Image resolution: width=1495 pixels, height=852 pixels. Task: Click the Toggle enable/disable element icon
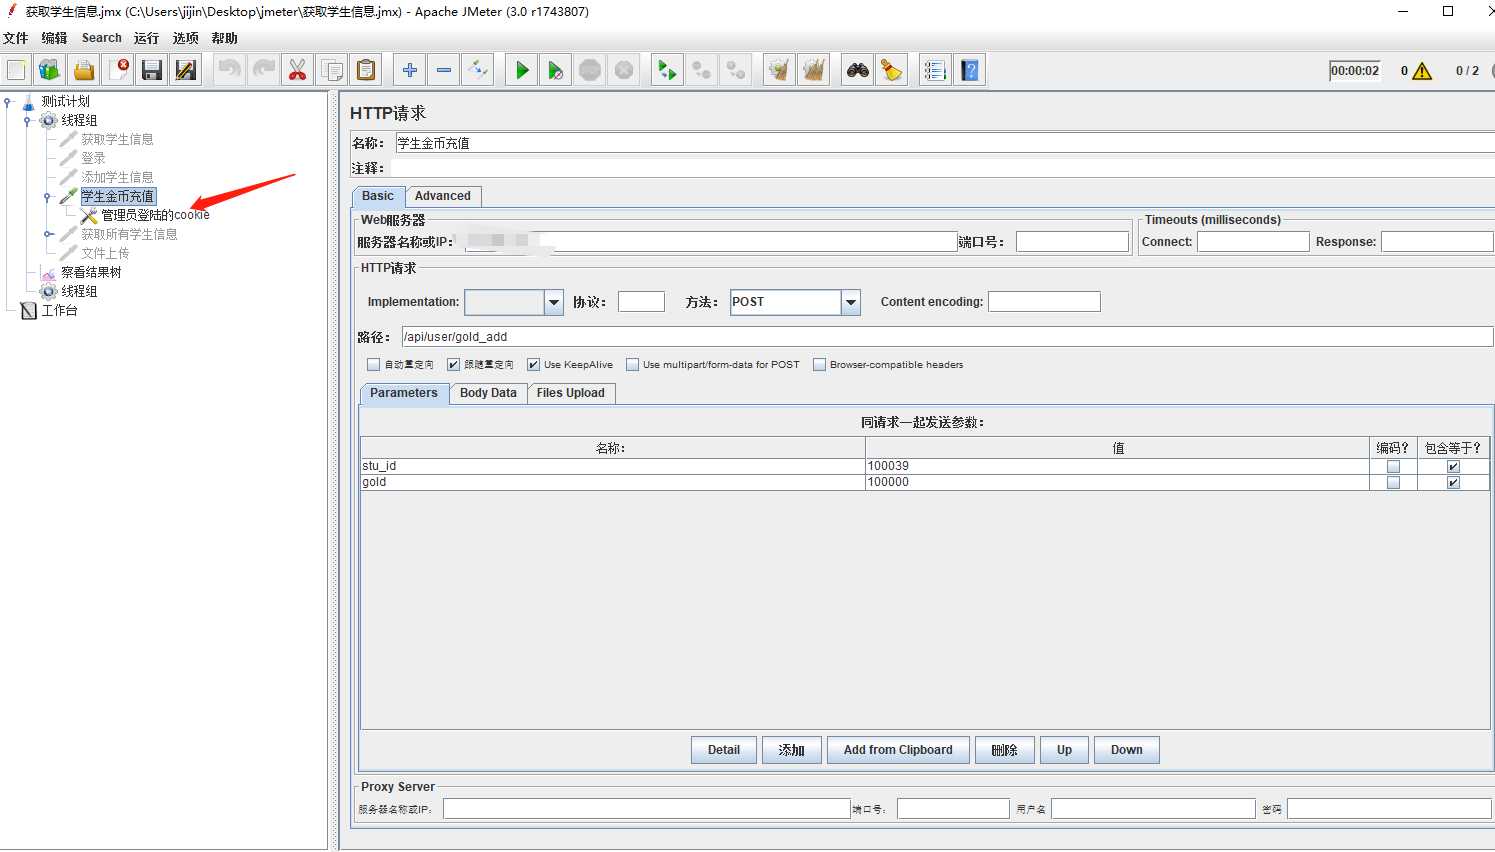tap(478, 70)
